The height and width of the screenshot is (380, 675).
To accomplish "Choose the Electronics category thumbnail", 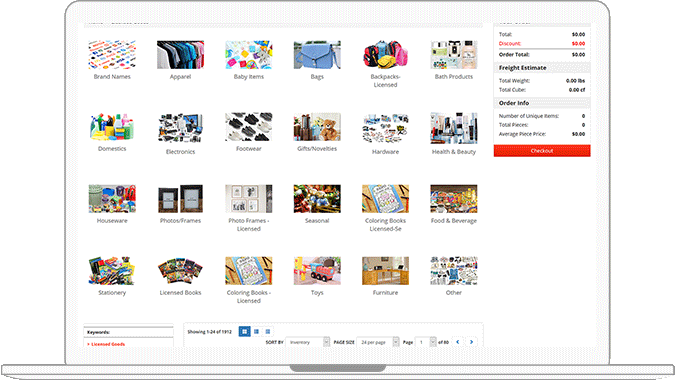I will (x=180, y=127).
